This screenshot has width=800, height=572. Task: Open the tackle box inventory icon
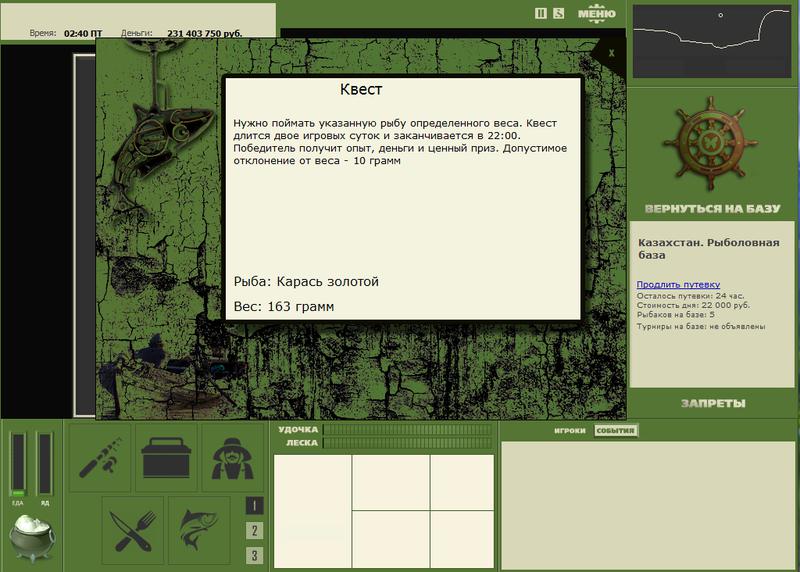point(166,457)
